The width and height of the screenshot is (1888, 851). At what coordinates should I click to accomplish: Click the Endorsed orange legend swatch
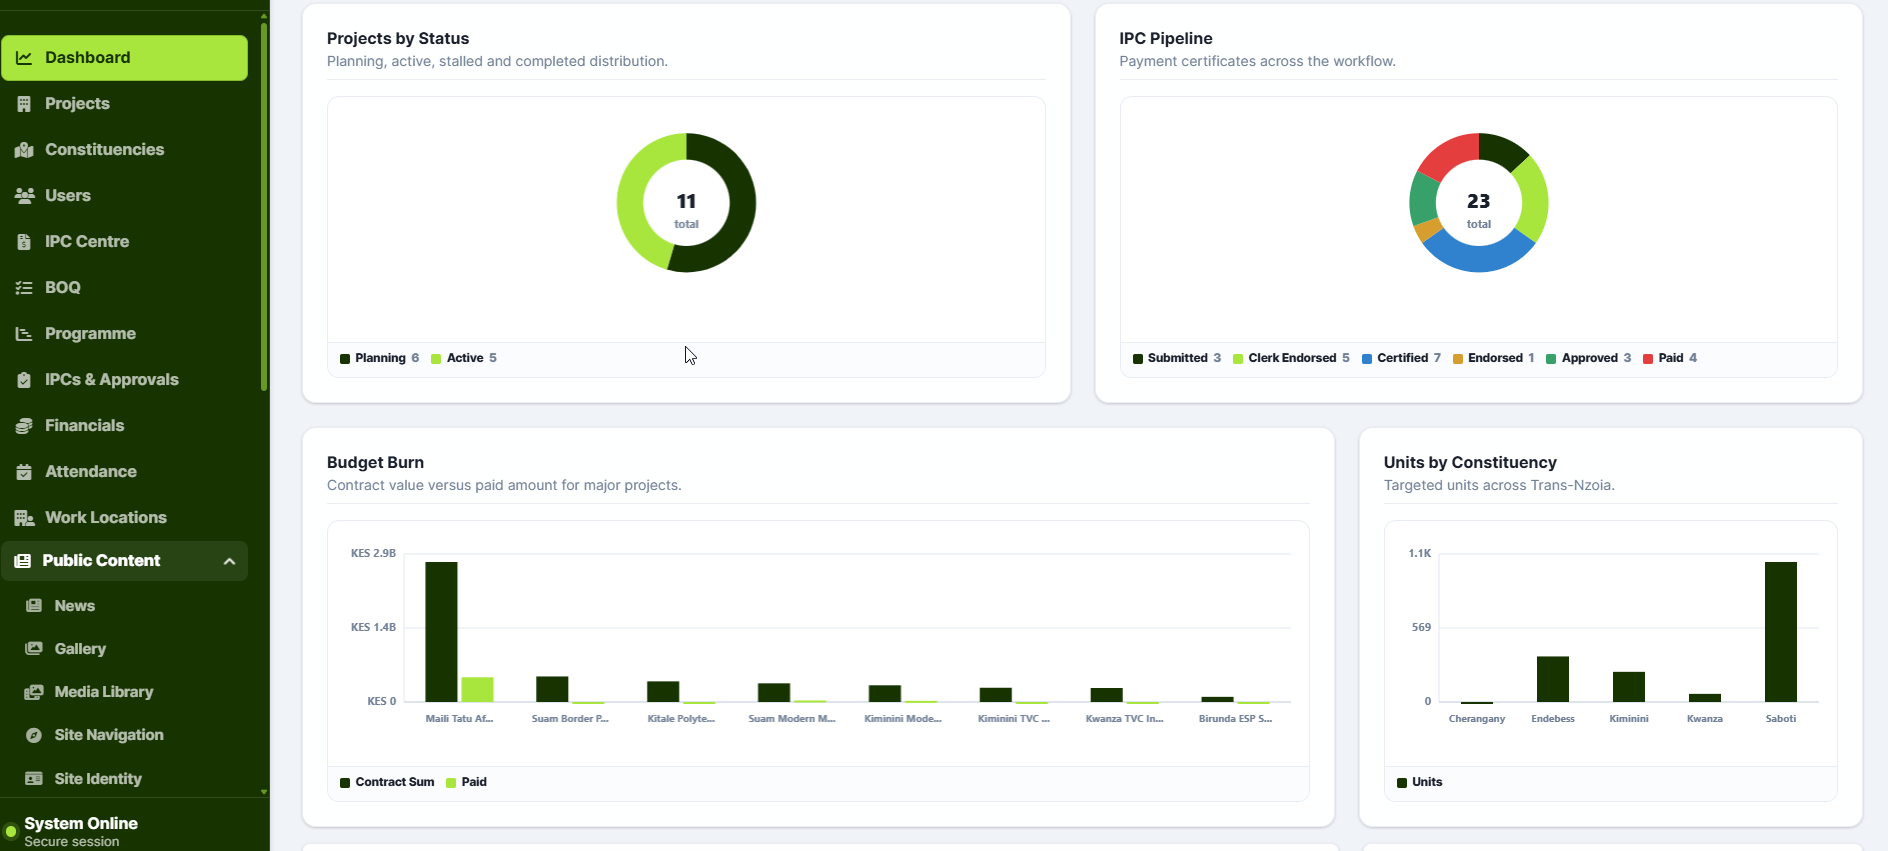[x=1458, y=359]
